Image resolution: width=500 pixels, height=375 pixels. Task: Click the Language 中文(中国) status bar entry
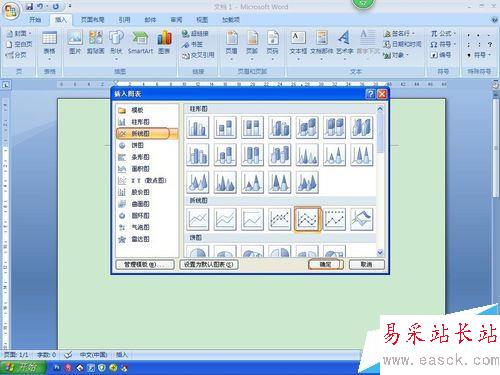click(93, 355)
